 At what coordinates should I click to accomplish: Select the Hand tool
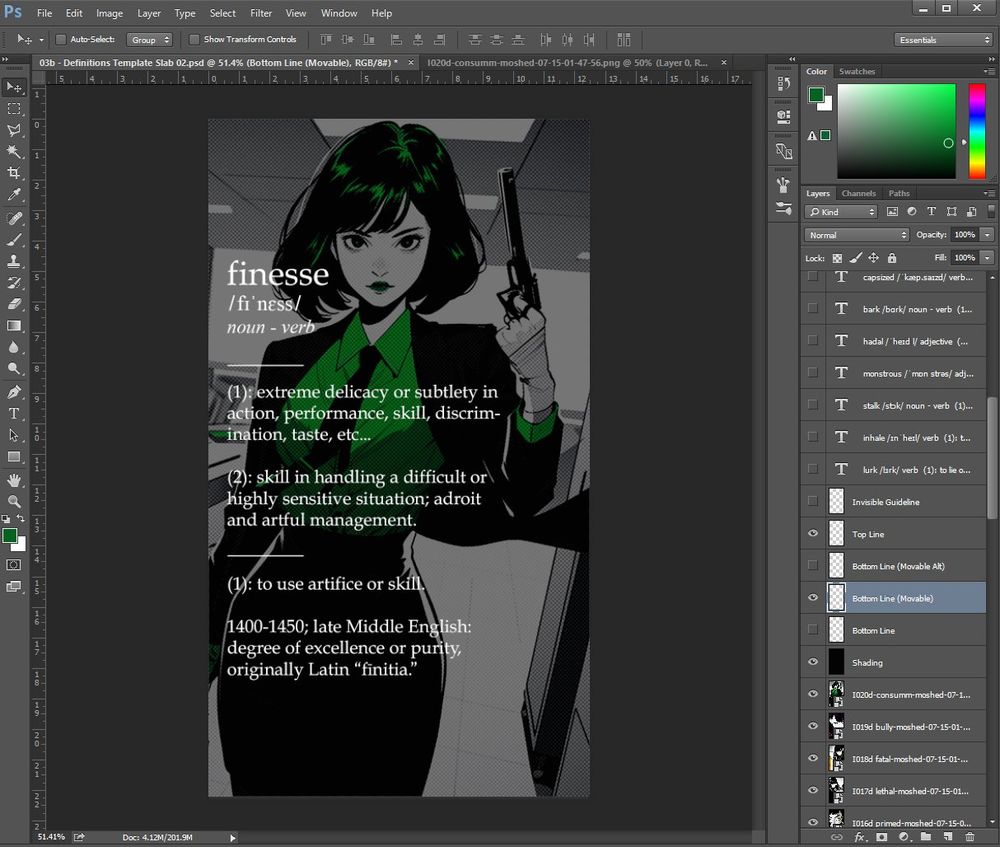pyautogui.click(x=14, y=479)
